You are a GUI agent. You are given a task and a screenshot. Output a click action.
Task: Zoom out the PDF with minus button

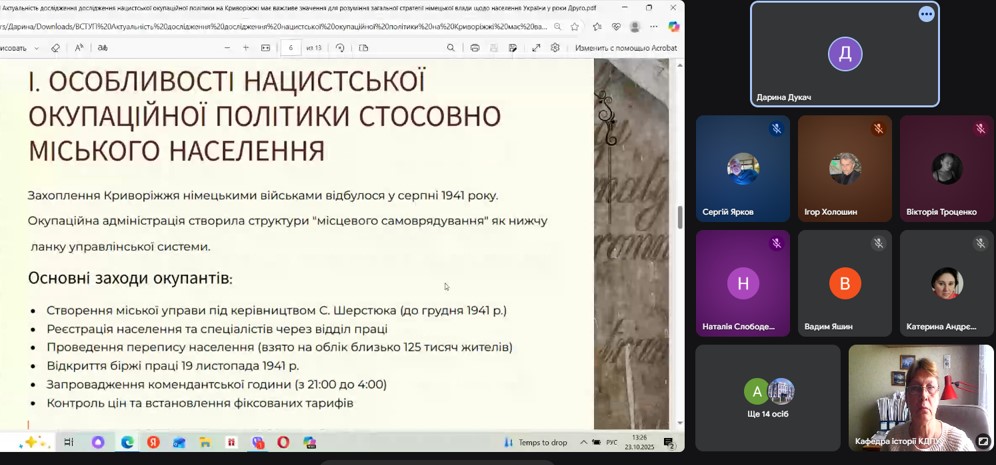[x=228, y=48]
